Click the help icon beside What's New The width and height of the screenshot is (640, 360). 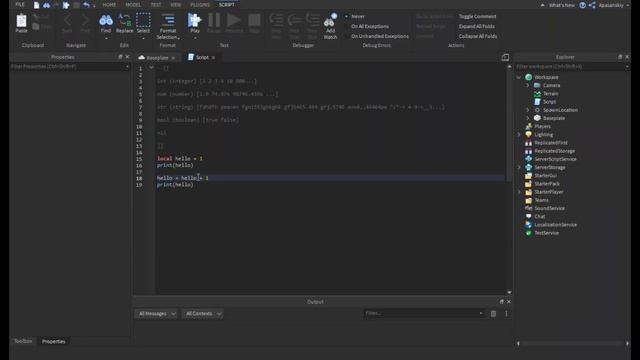point(582,5)
